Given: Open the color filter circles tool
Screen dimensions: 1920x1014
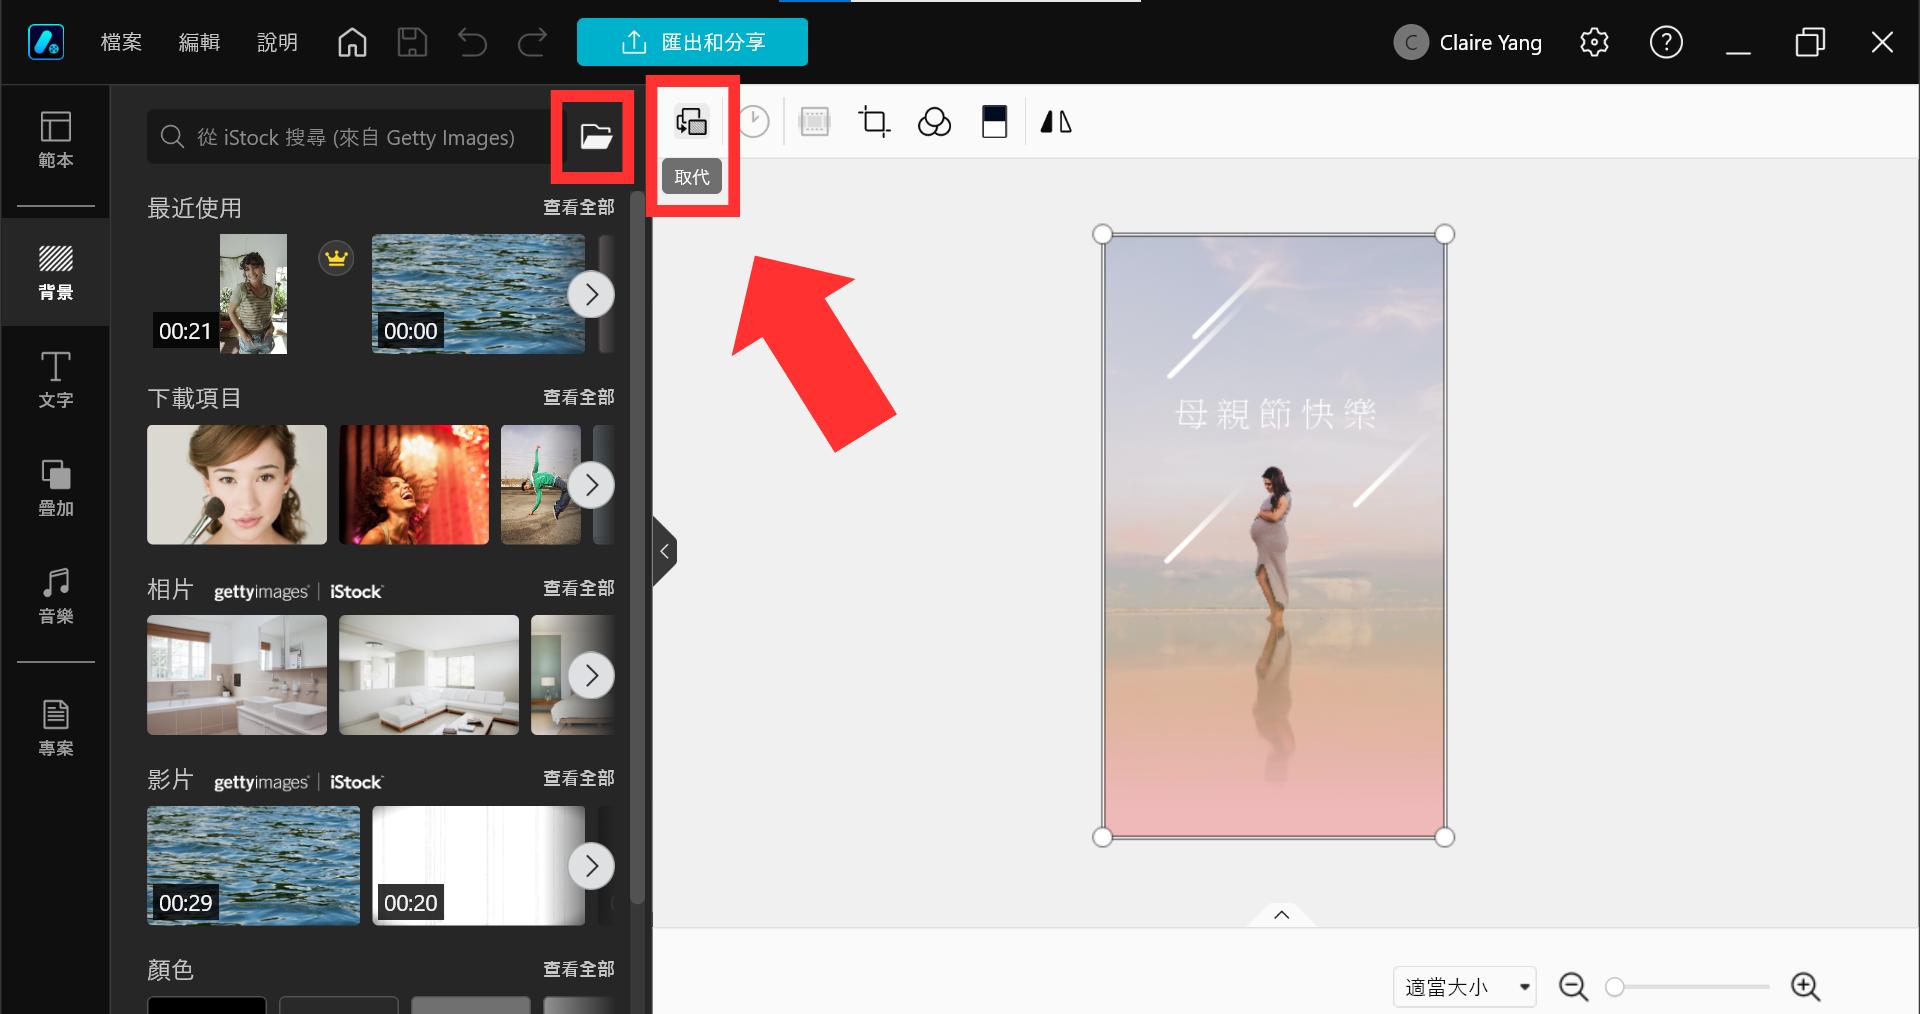Looking at the screenshot, I should pos(934,122).
